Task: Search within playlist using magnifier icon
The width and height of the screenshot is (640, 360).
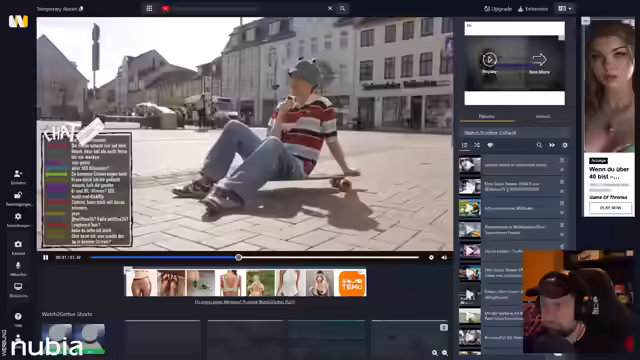Action: [539, 145]
